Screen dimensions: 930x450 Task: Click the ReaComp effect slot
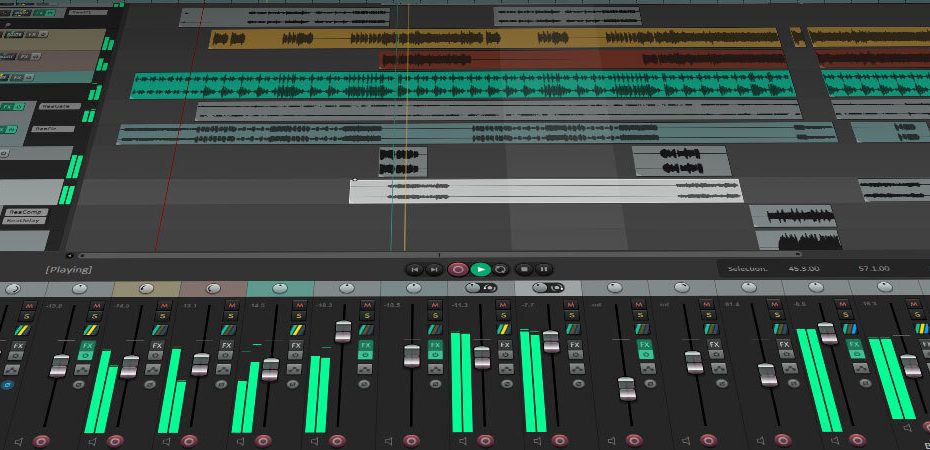pos(25,212)
